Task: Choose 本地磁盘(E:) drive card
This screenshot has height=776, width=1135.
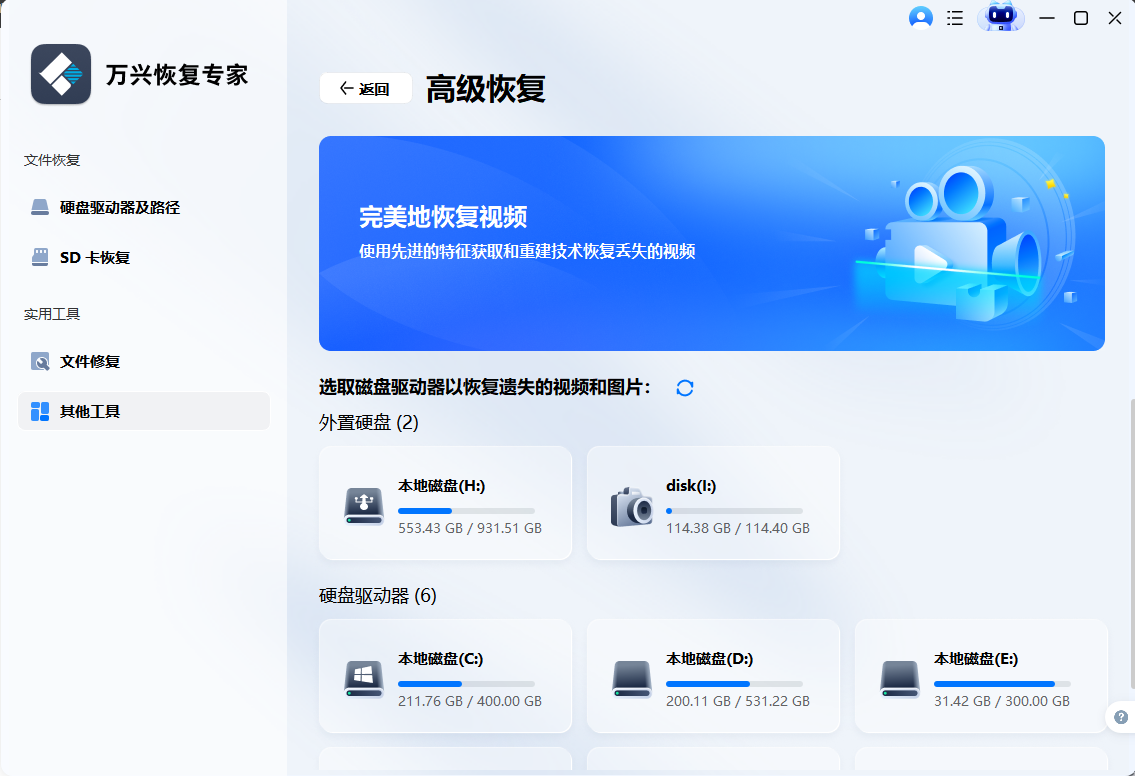Action: point(981,676)
